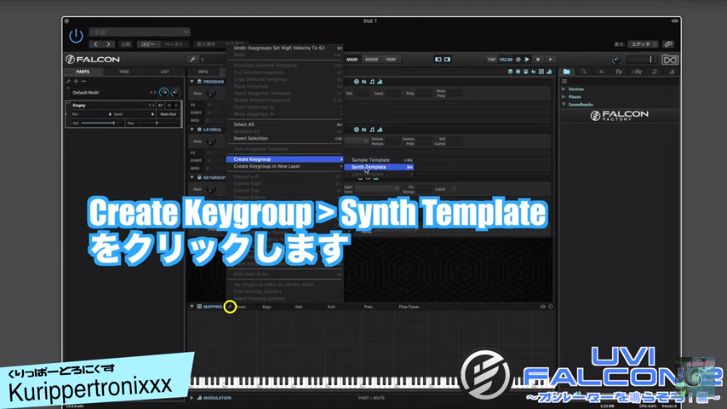Turn the Layer Gain knob

[x=211, y=141]
